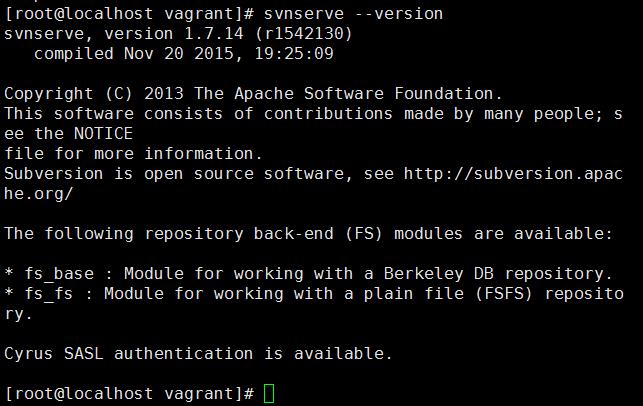This screenshot has width=643, height=406.
Task: Click the subversion.apache.org URL text
Action: [x=513, y=174]
